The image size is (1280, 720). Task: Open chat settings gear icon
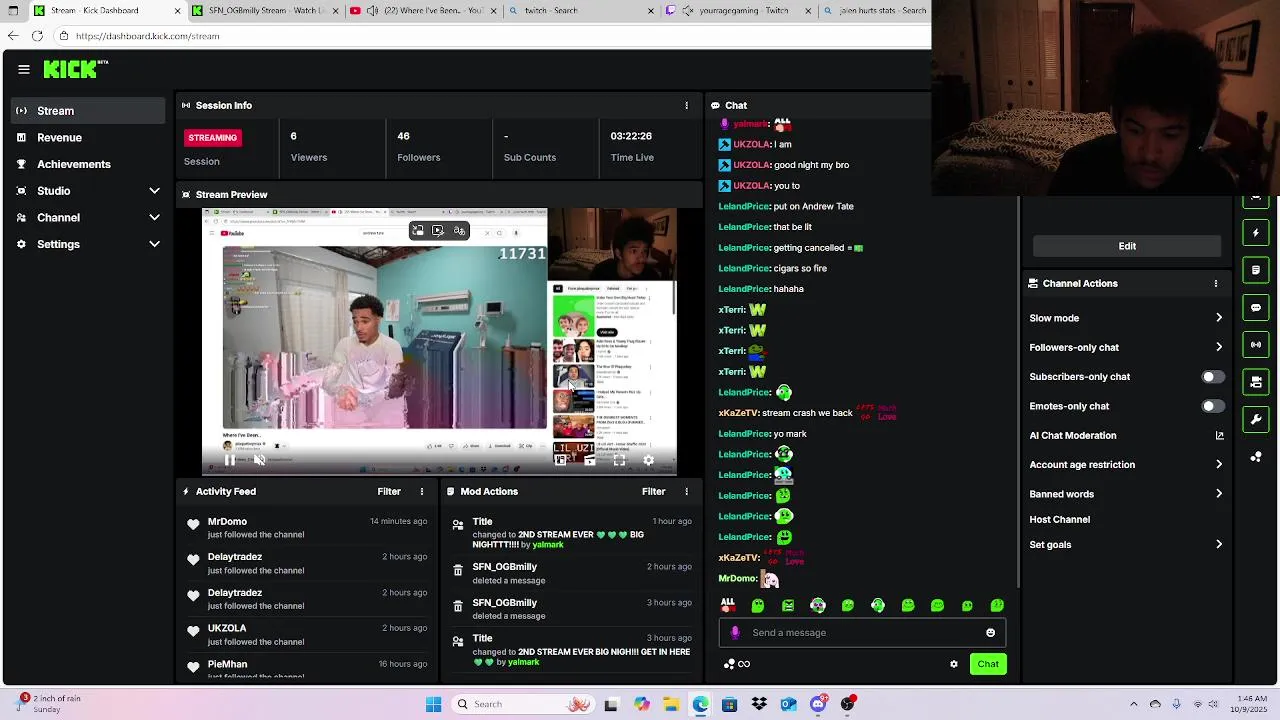point(954,664)
